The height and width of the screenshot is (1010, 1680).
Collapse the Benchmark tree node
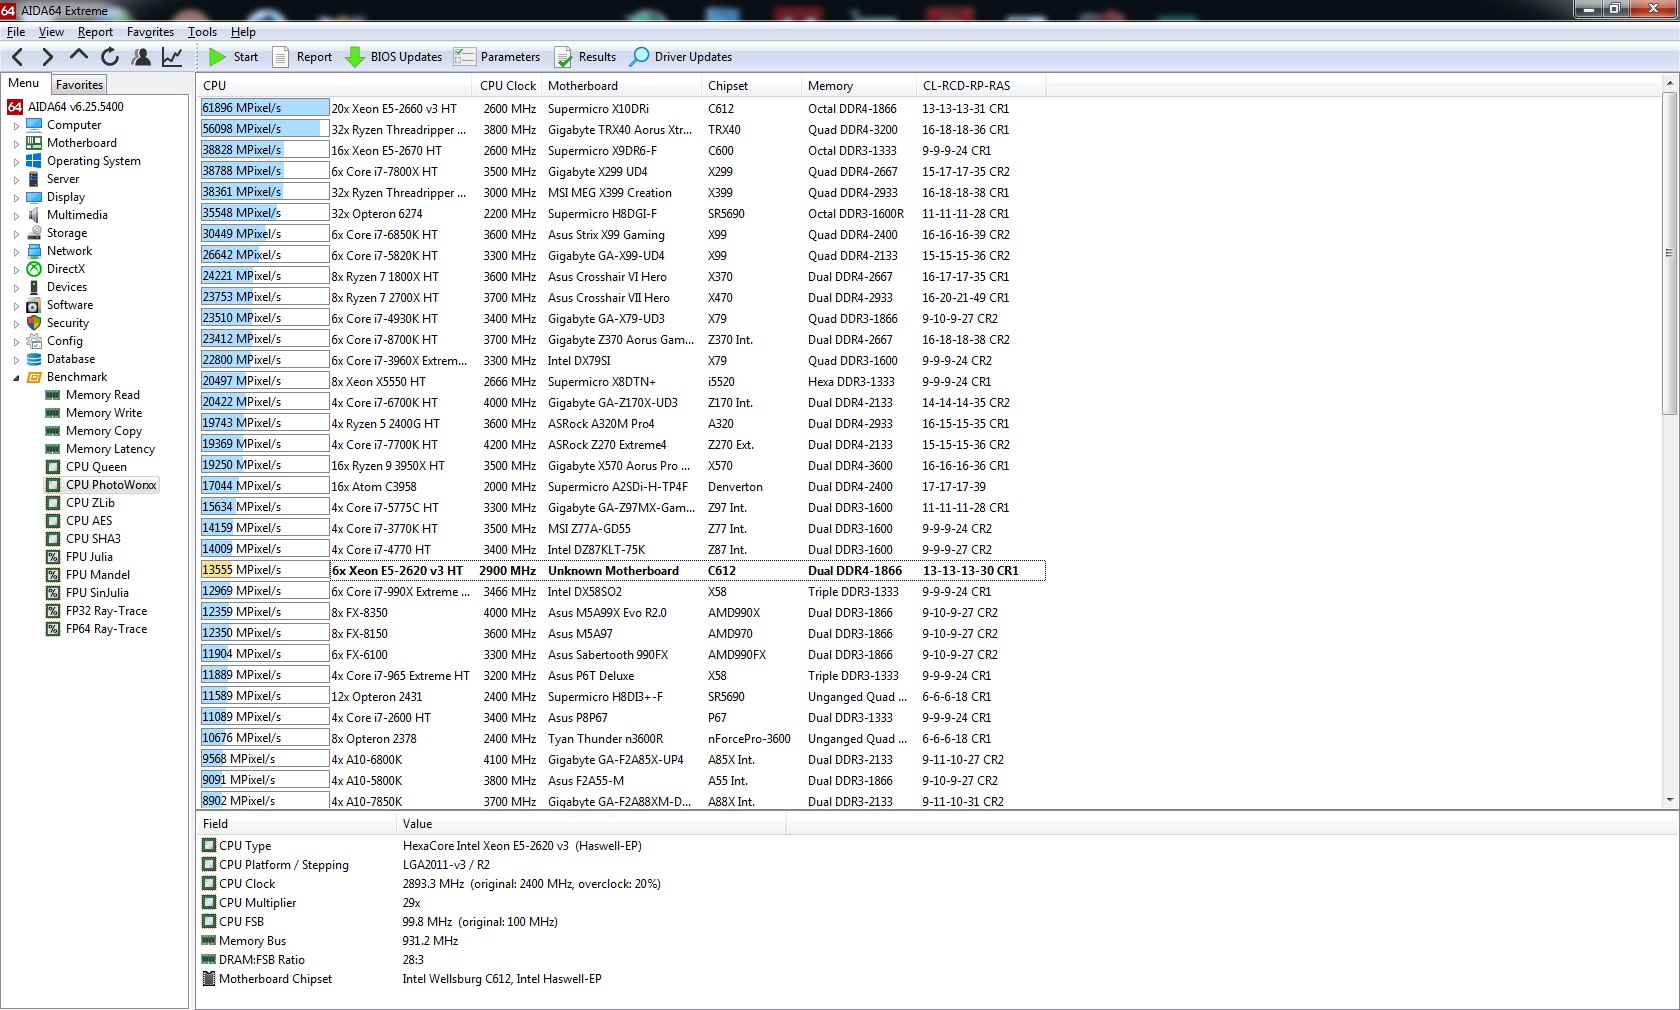coord(16,378)
